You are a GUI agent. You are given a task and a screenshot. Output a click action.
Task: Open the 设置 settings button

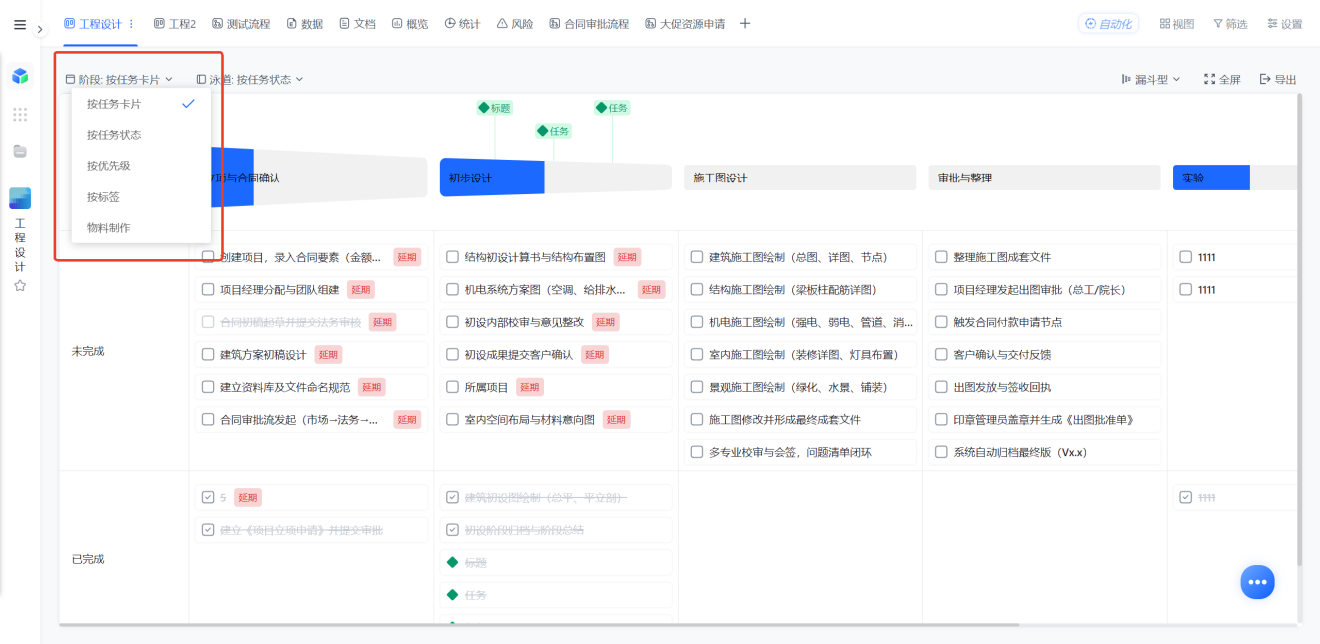coord(1284,23)
